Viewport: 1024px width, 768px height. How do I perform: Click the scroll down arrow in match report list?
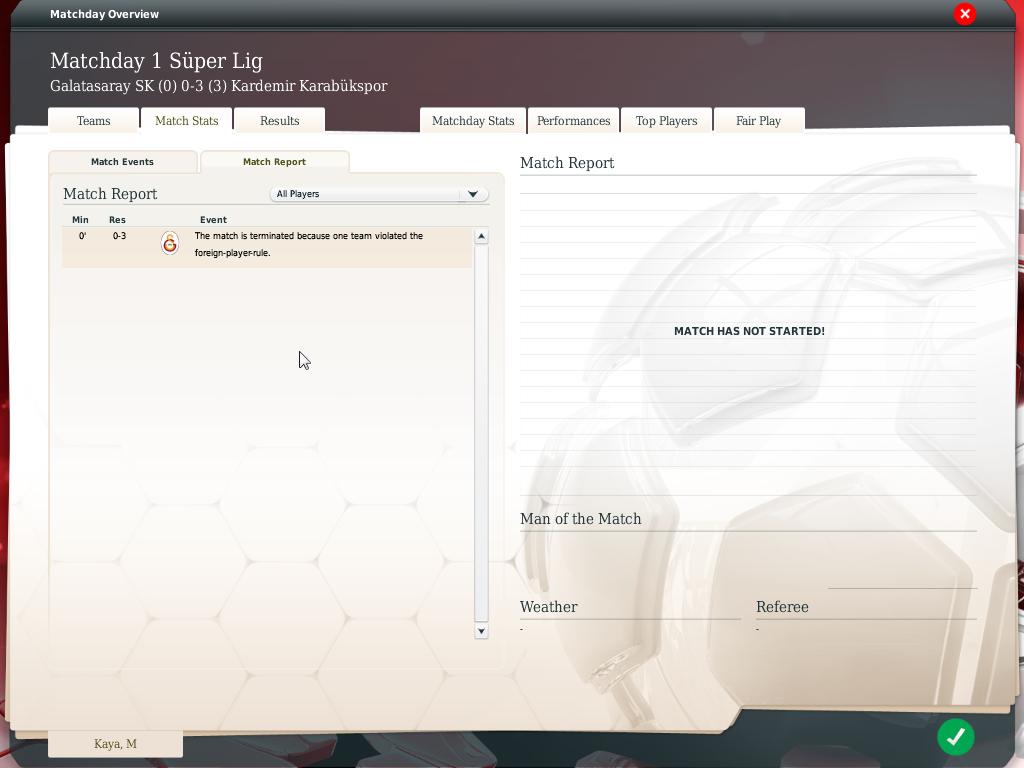coord(481,631)
